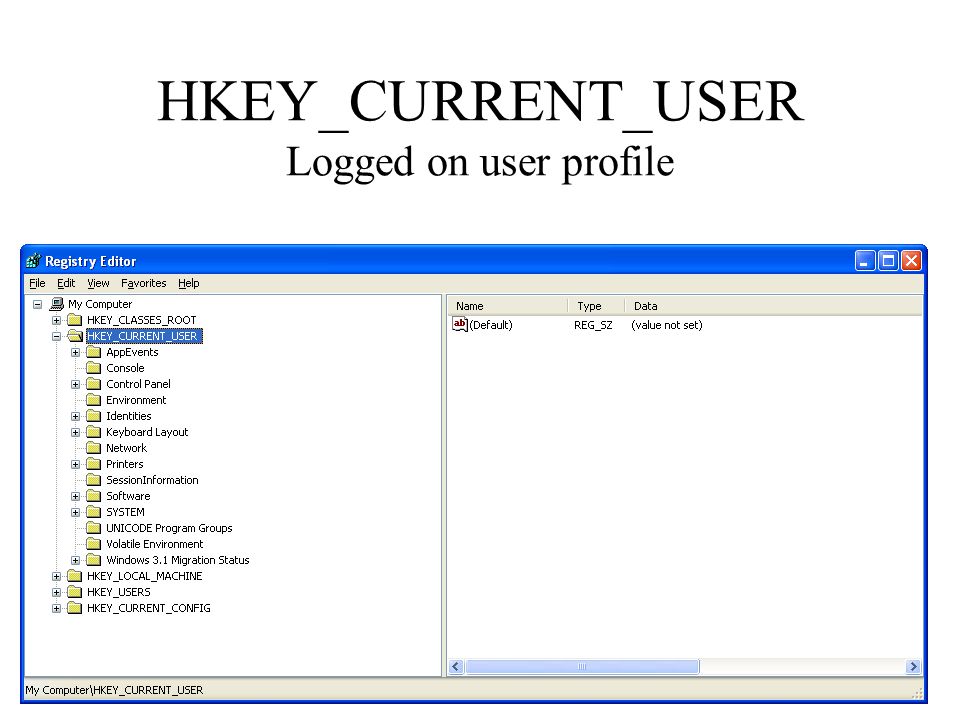Screen dimensions: 960x720
Task: Expand the Keyboard Layout key
Action: 75,432
